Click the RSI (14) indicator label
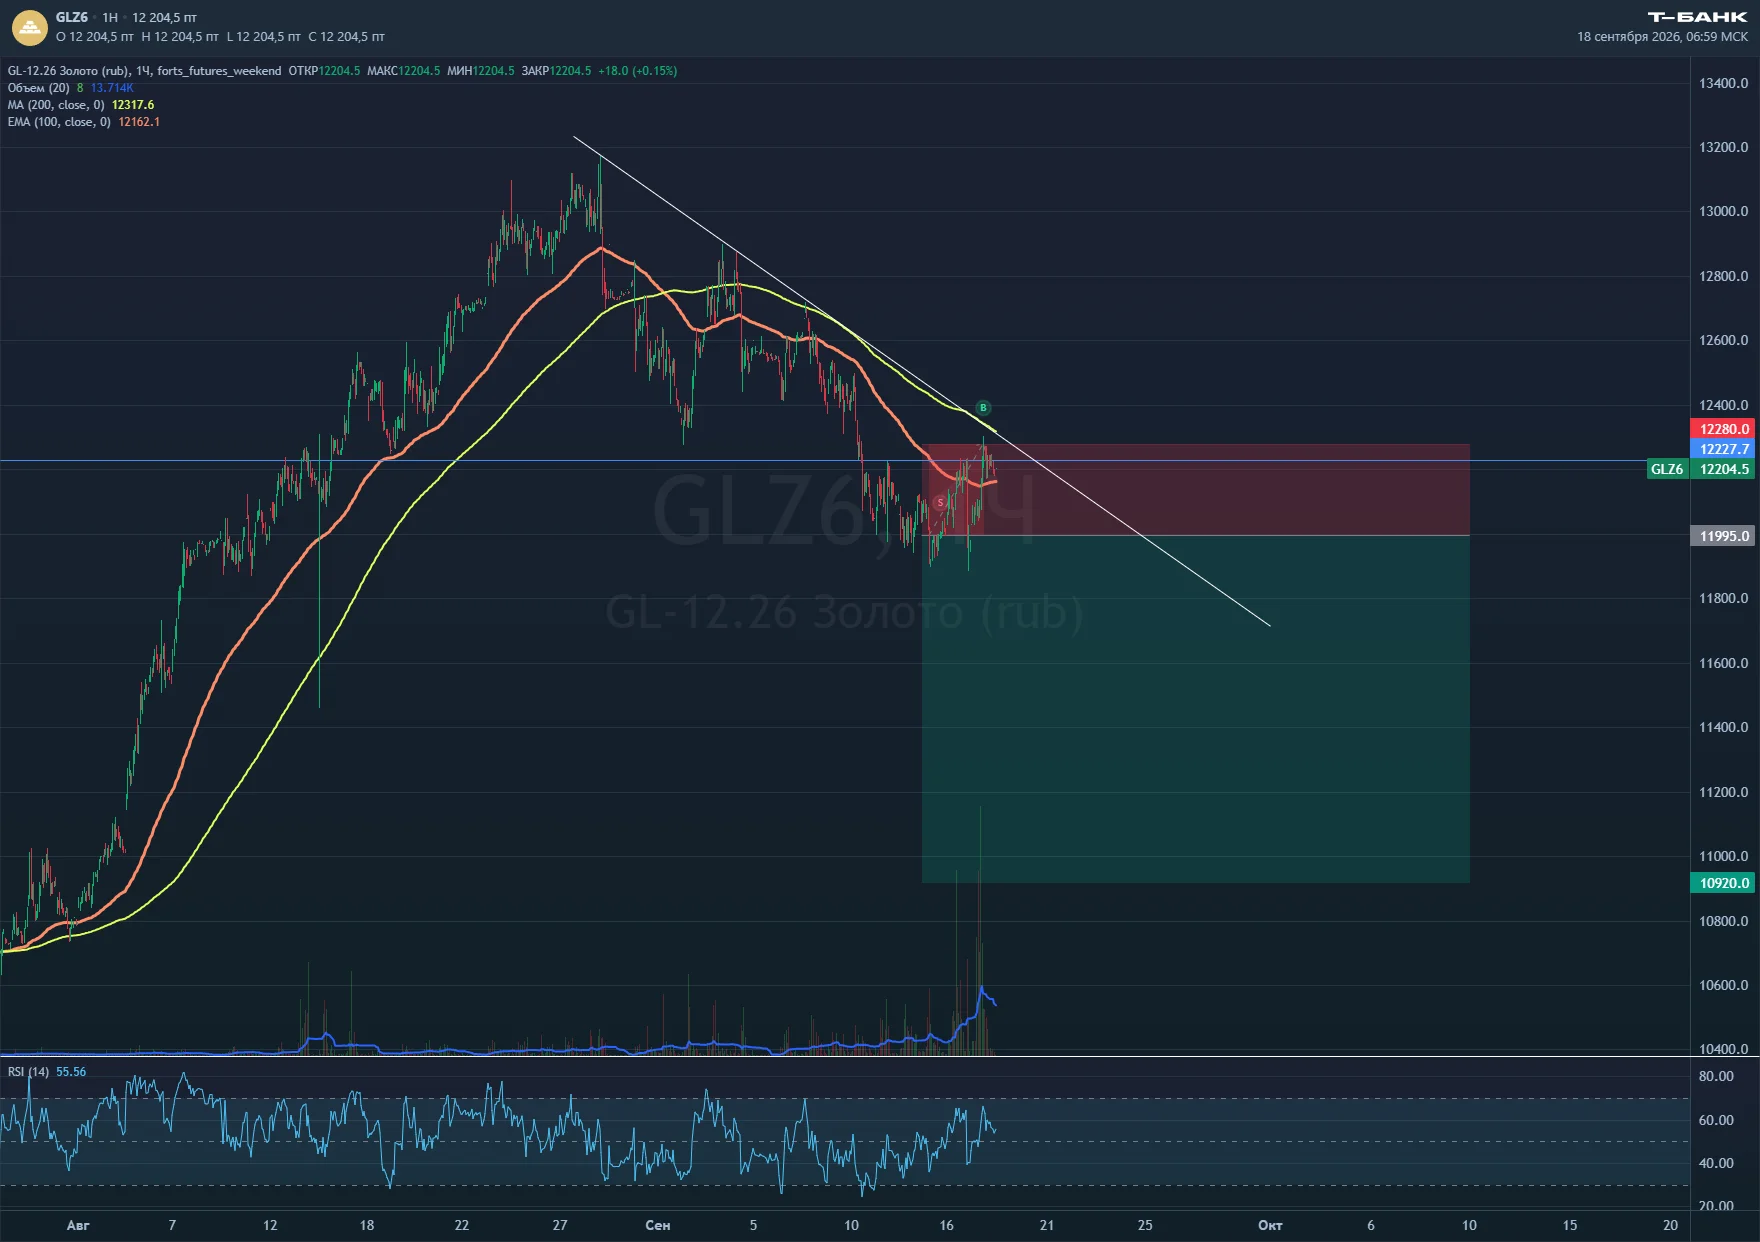This screenshot has width=1760, height=1242. tap(28, 1072)
